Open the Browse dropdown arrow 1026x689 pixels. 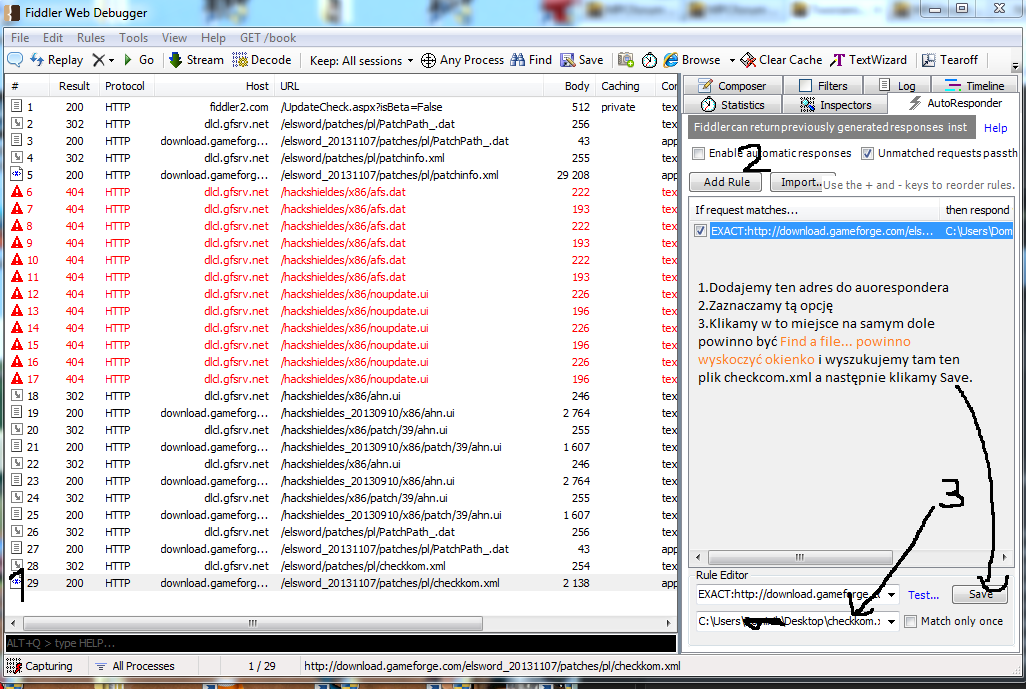tap(732, 60)
